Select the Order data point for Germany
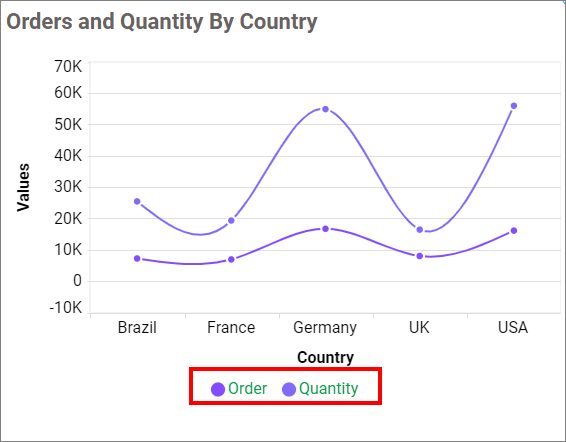The image size is (566, 442). click(325, 229)
